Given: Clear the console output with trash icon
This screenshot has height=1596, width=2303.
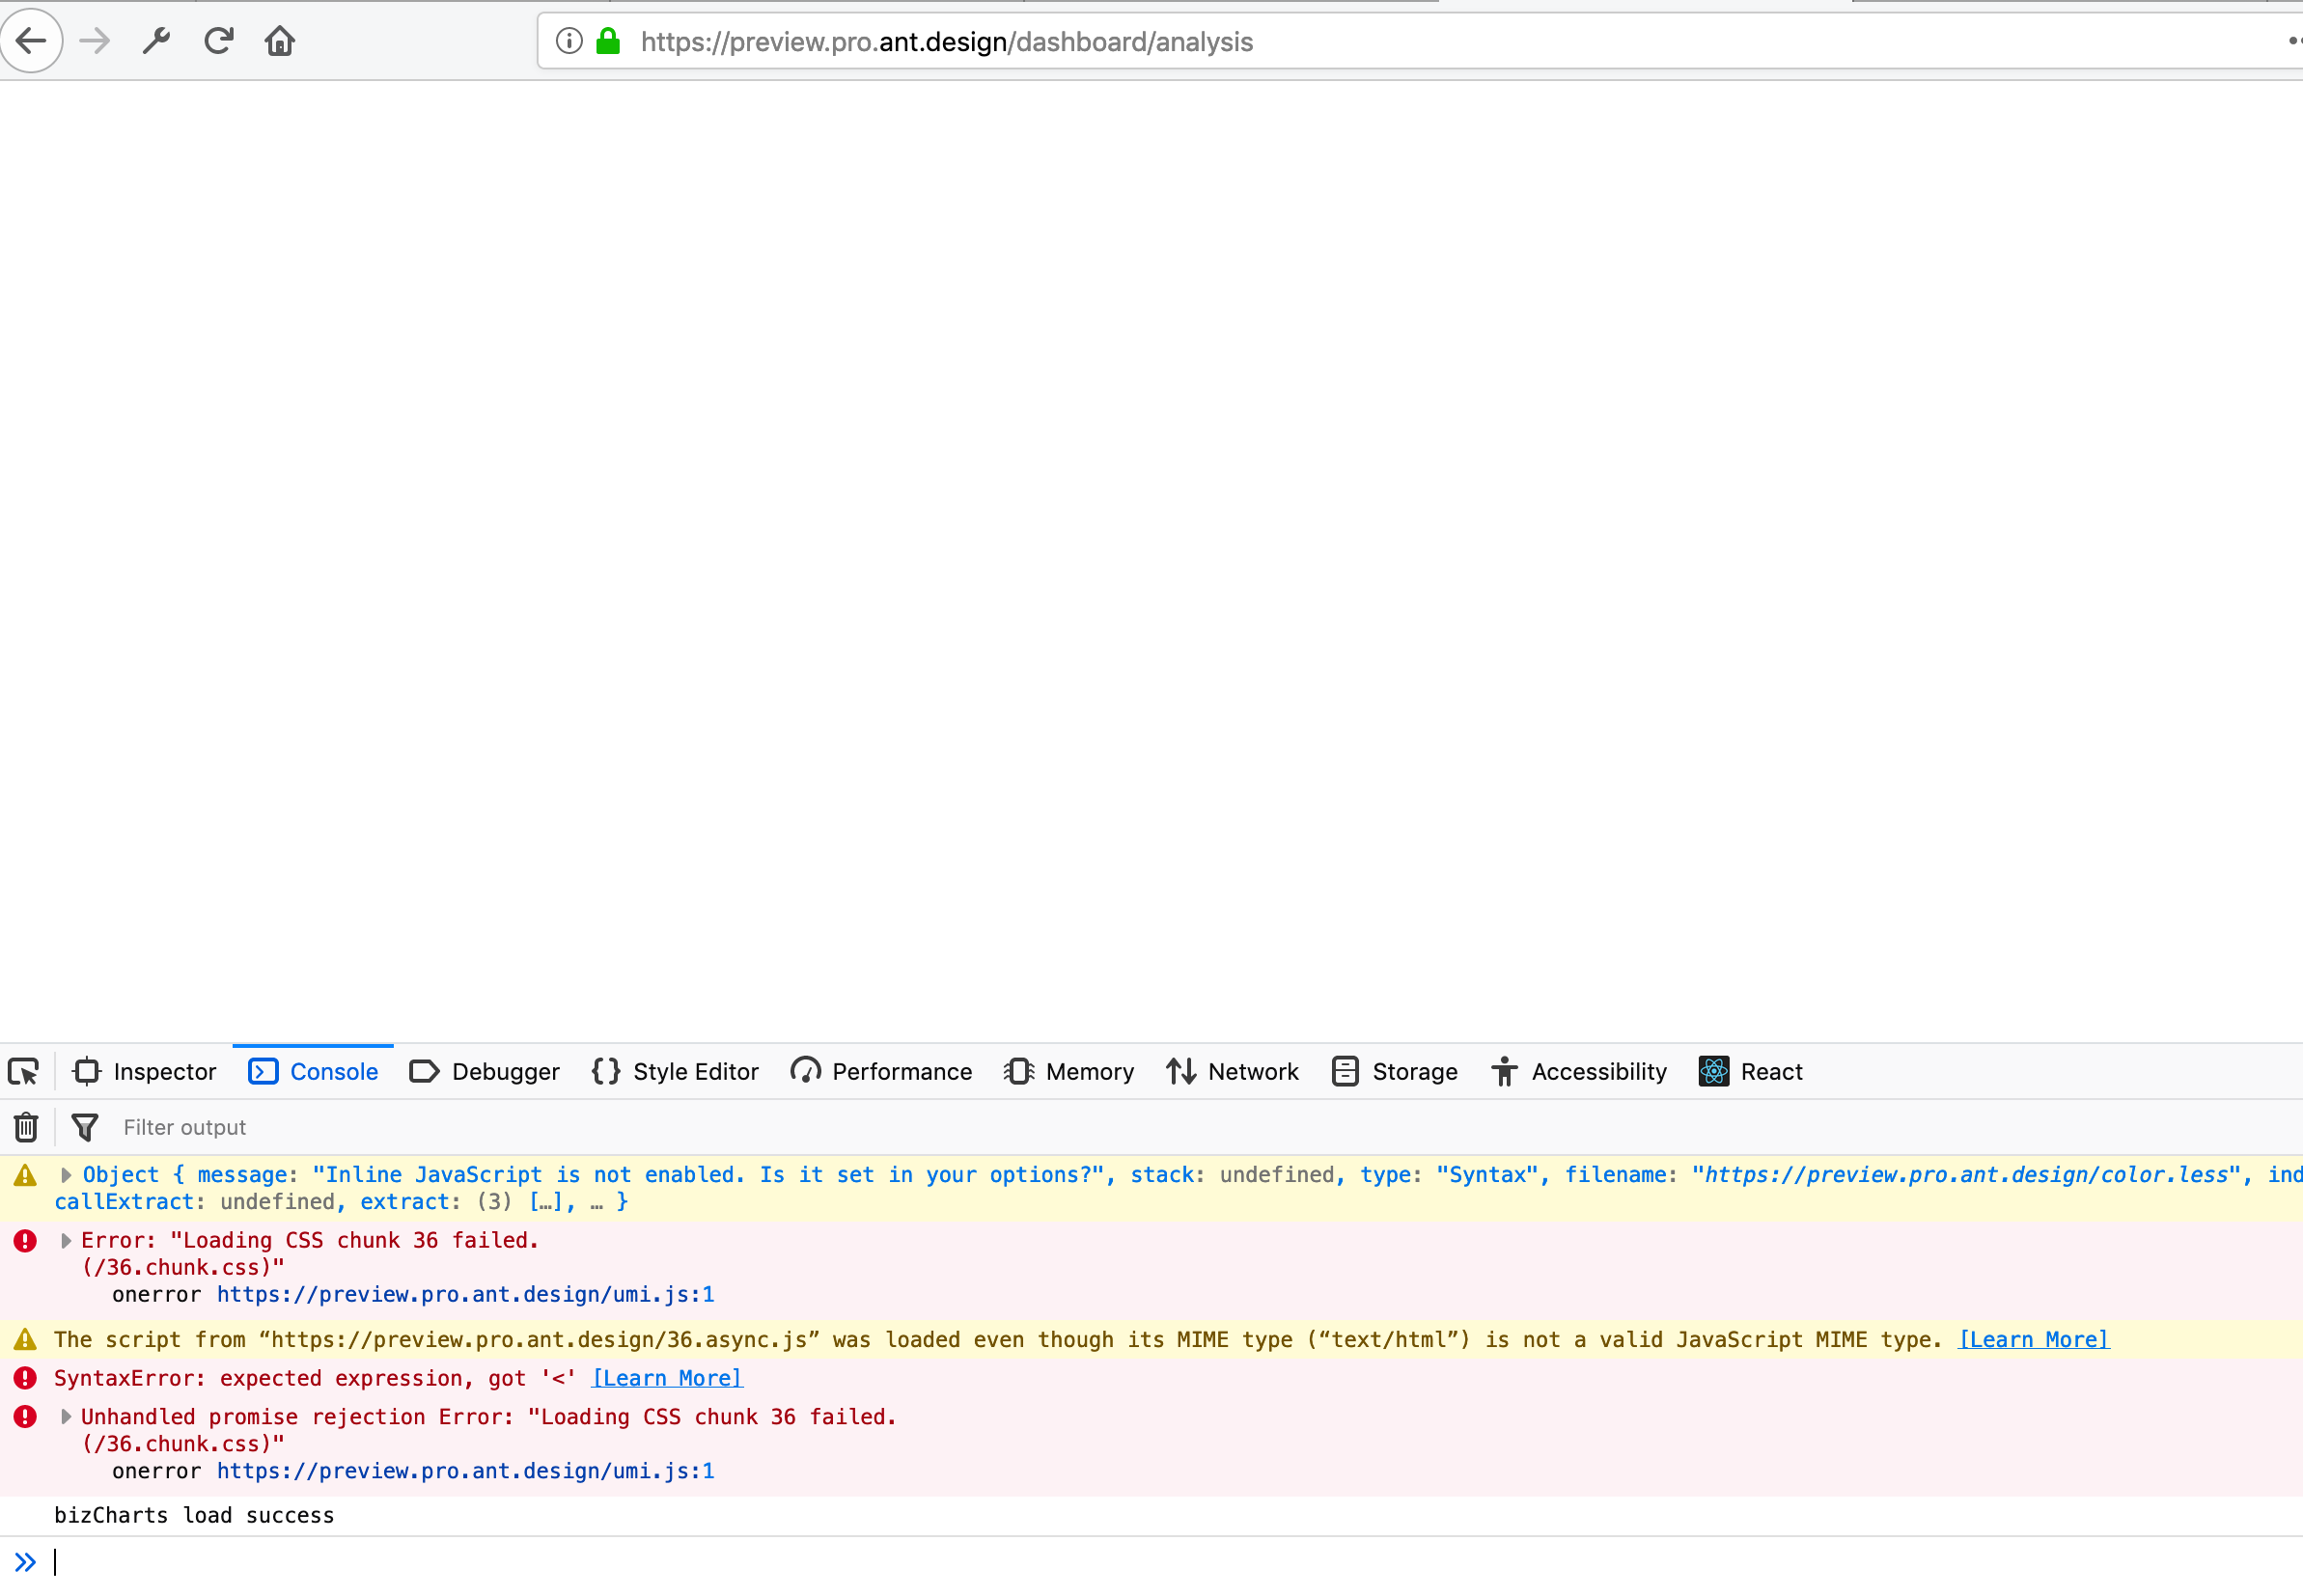Looking at the screenshot, I should [24, 1127].
